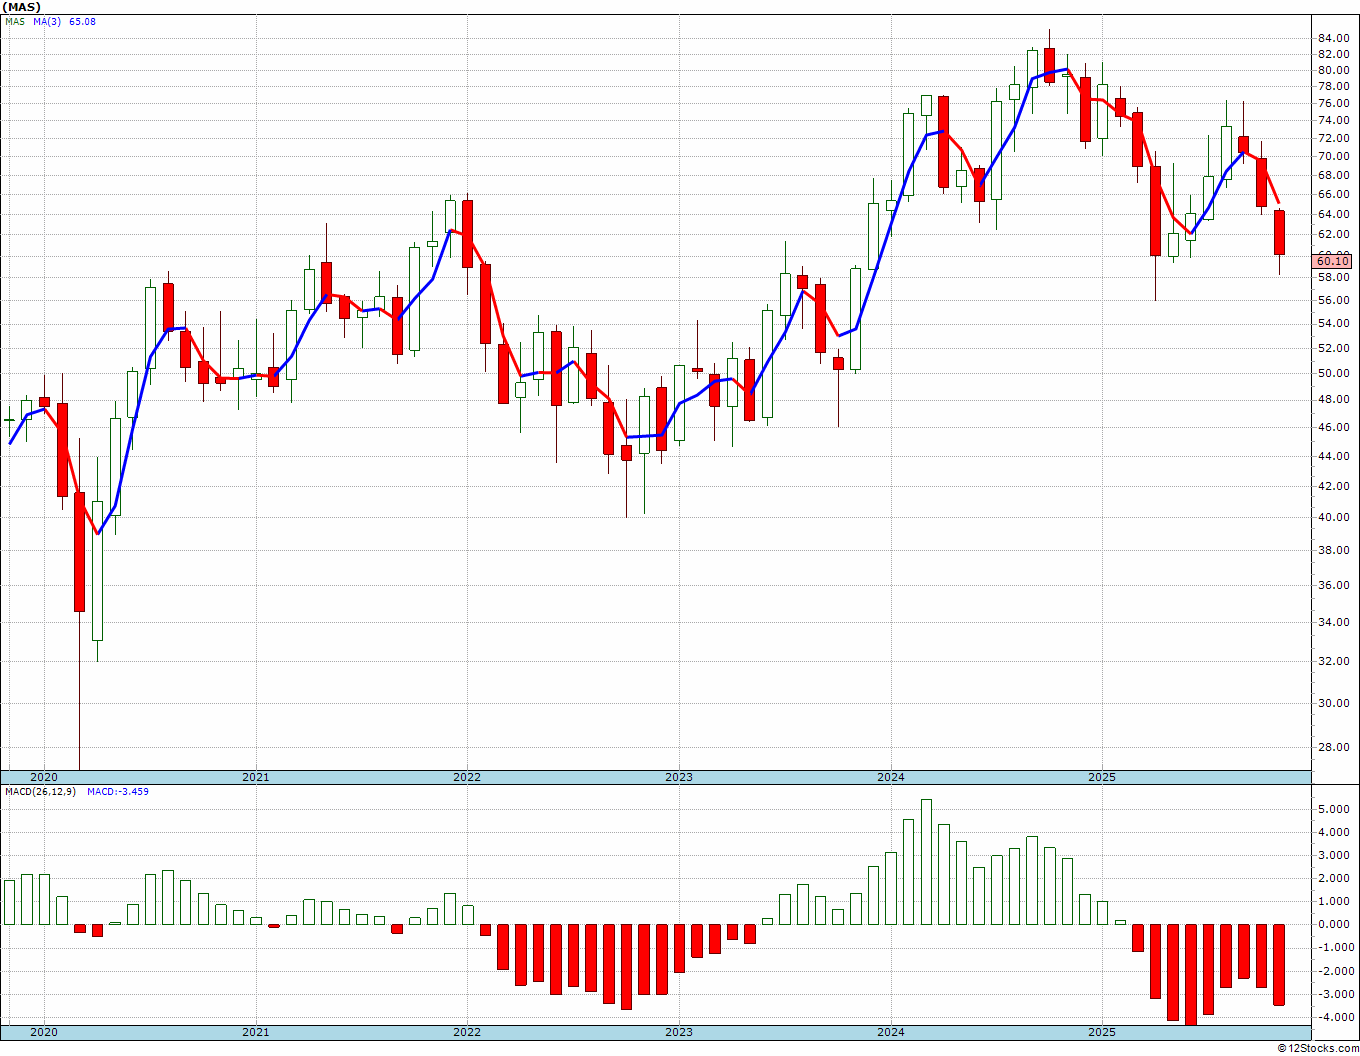This screenshot has height=1056, width=1360.
Task: Select the 68.00 price axis label
Action: pyautogui.click(x=1333, y=176)
